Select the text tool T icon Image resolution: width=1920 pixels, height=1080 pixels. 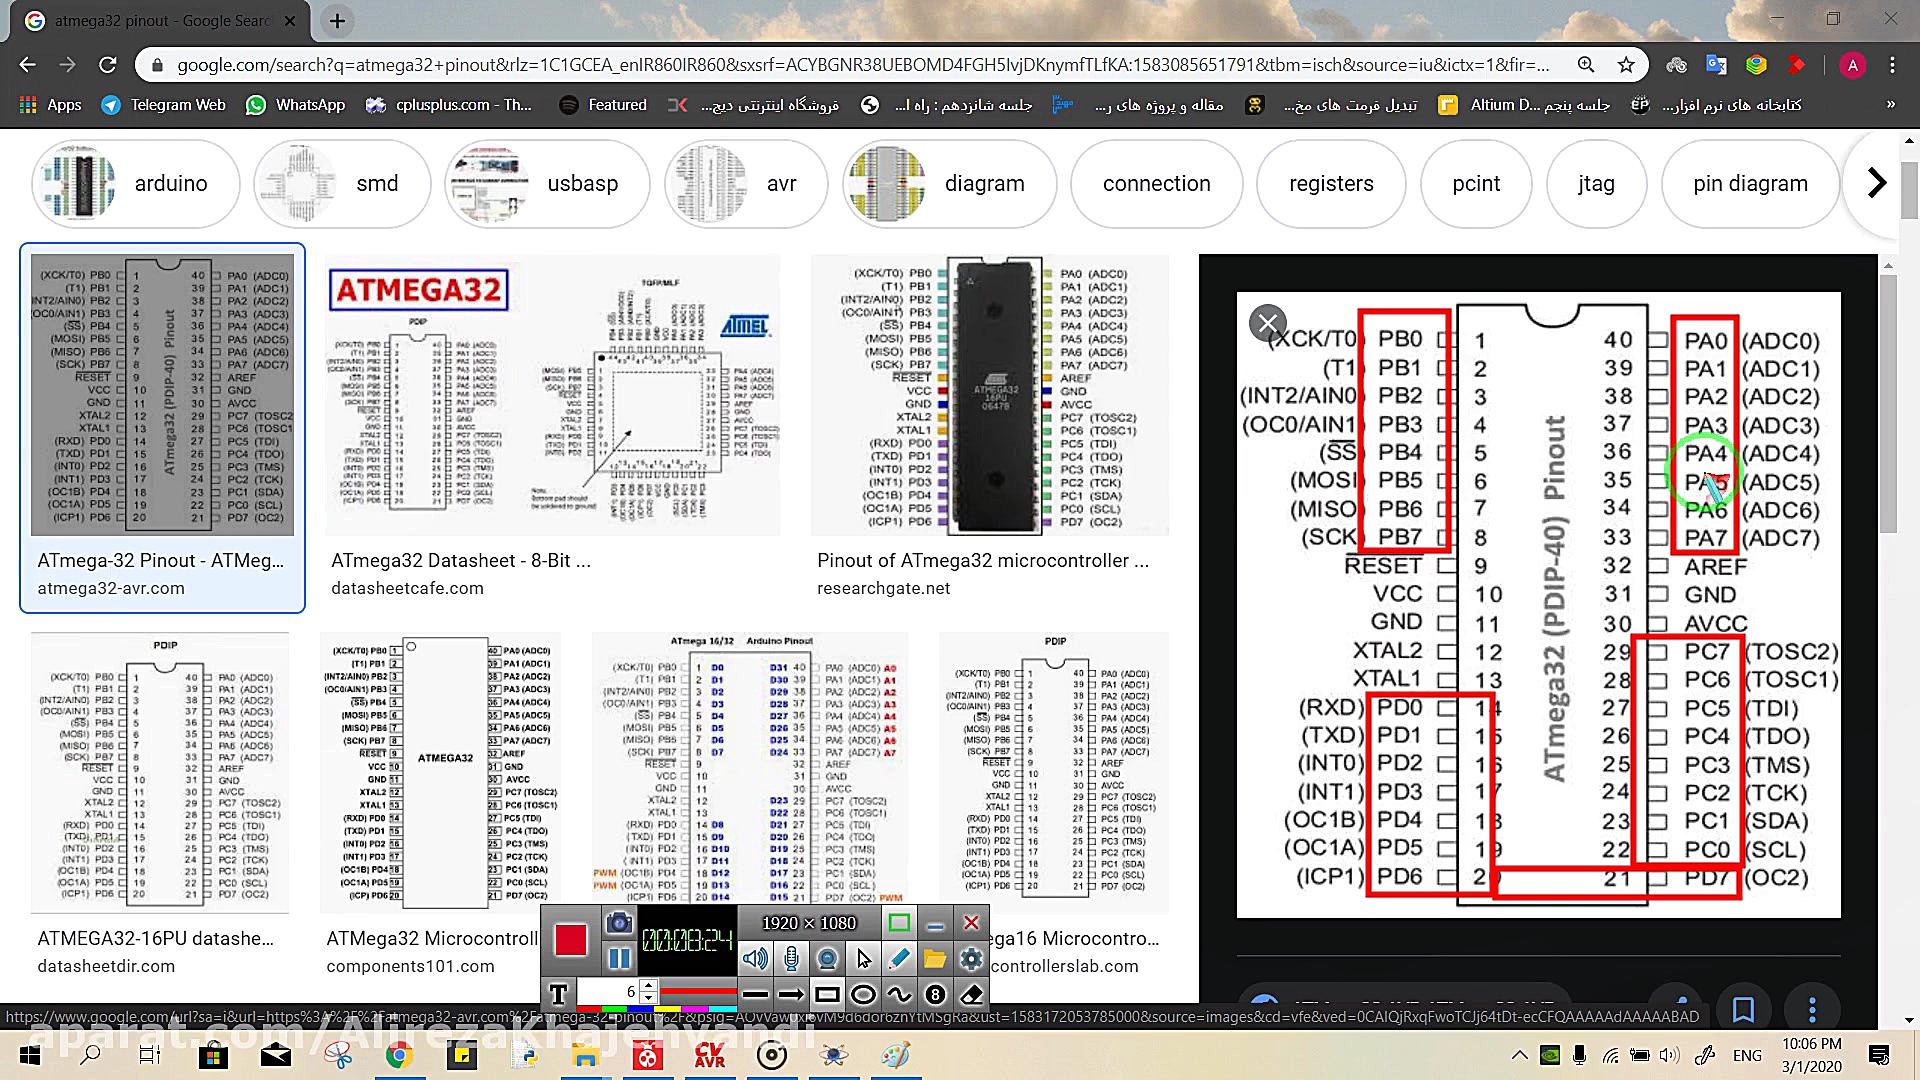pos(558,994)
